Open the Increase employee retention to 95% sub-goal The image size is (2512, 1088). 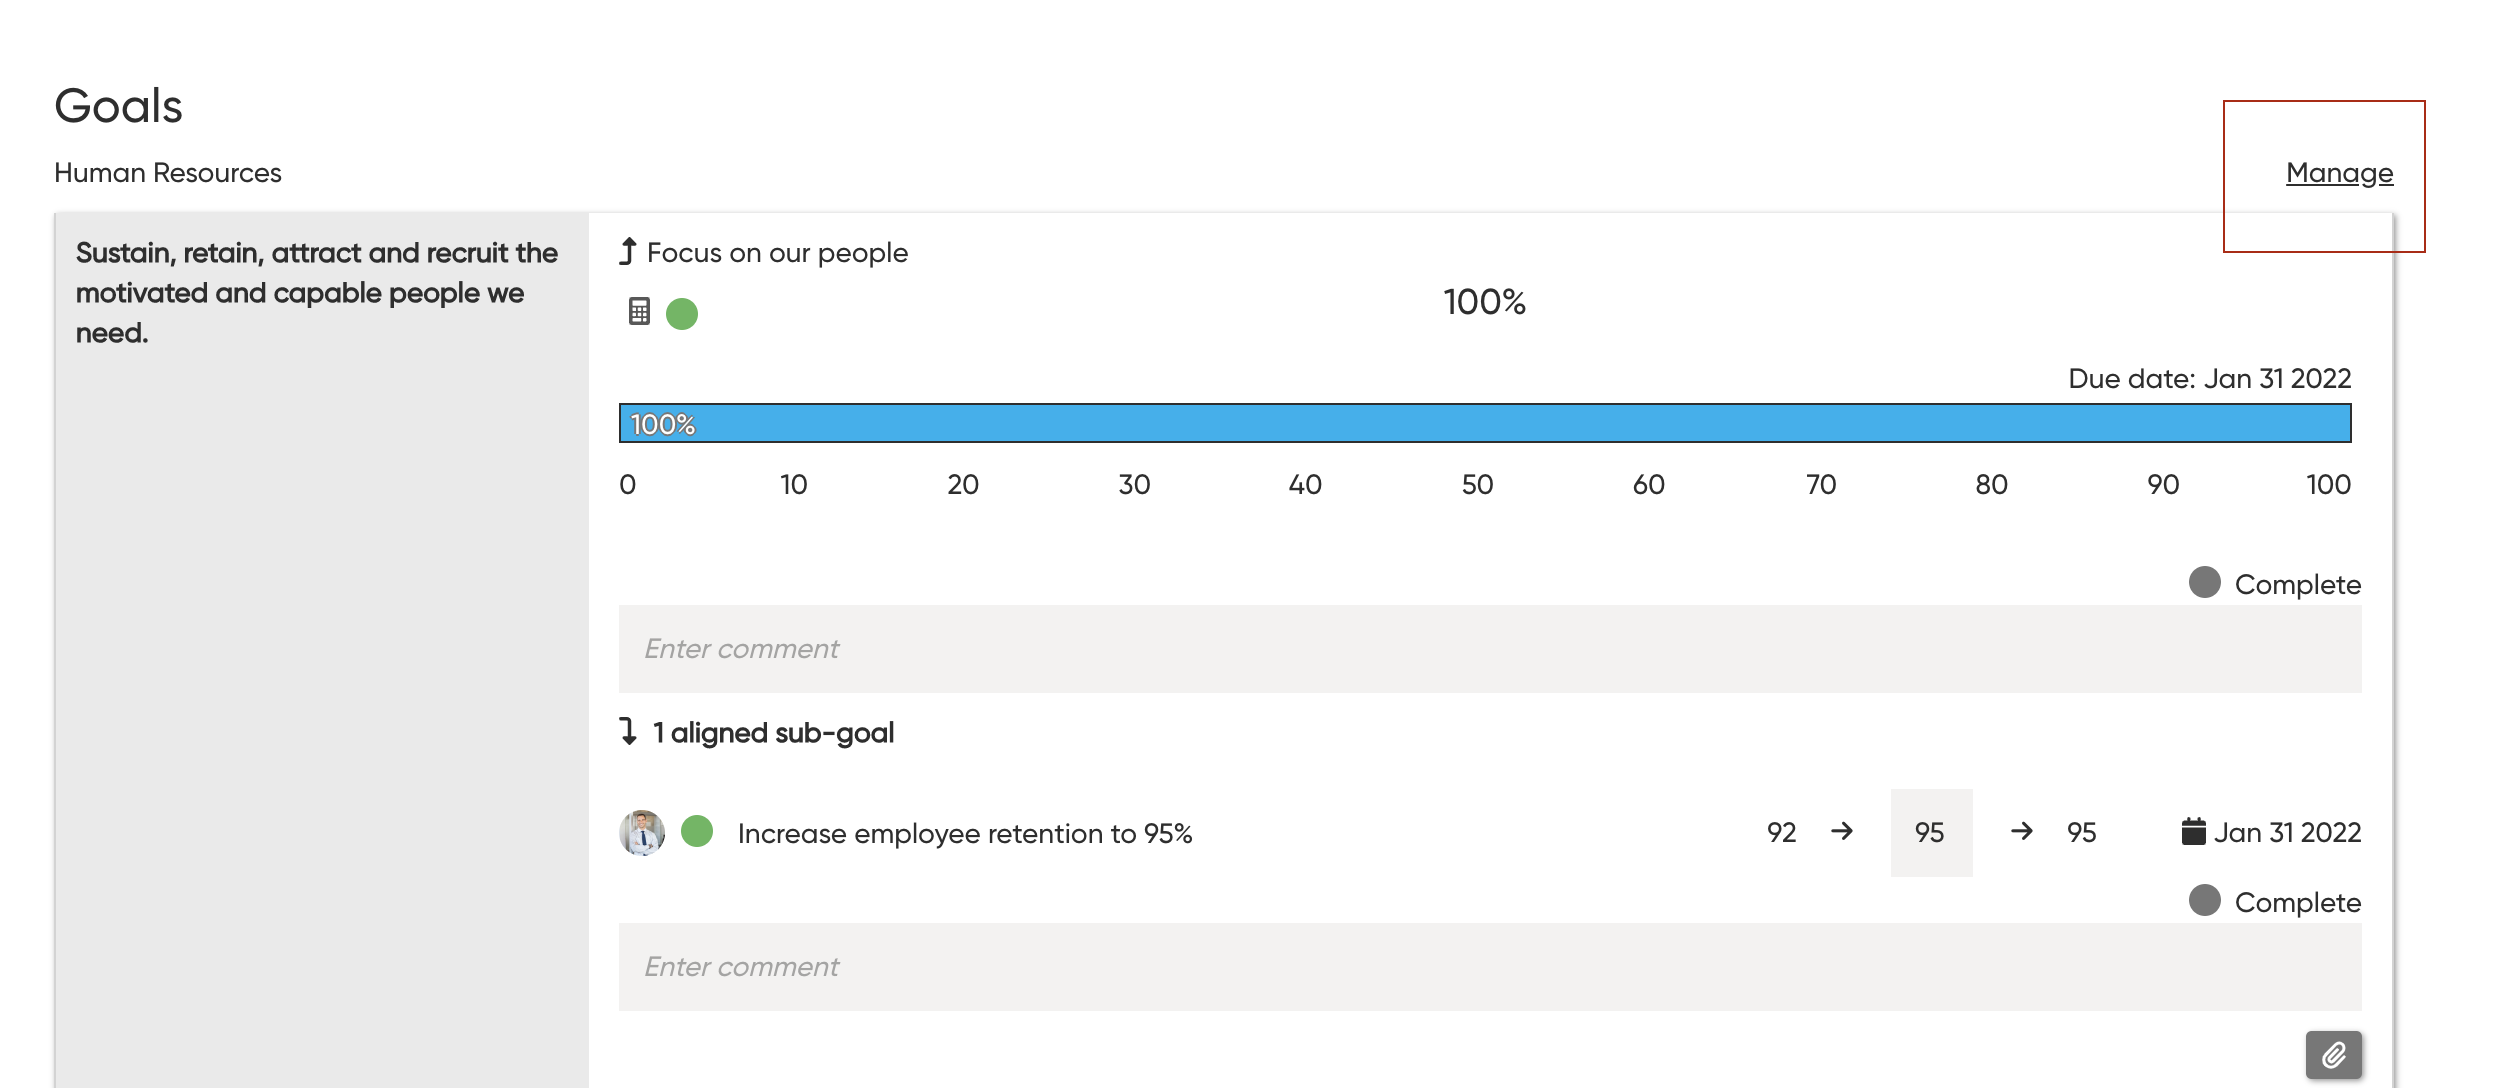tap(964, 834)
